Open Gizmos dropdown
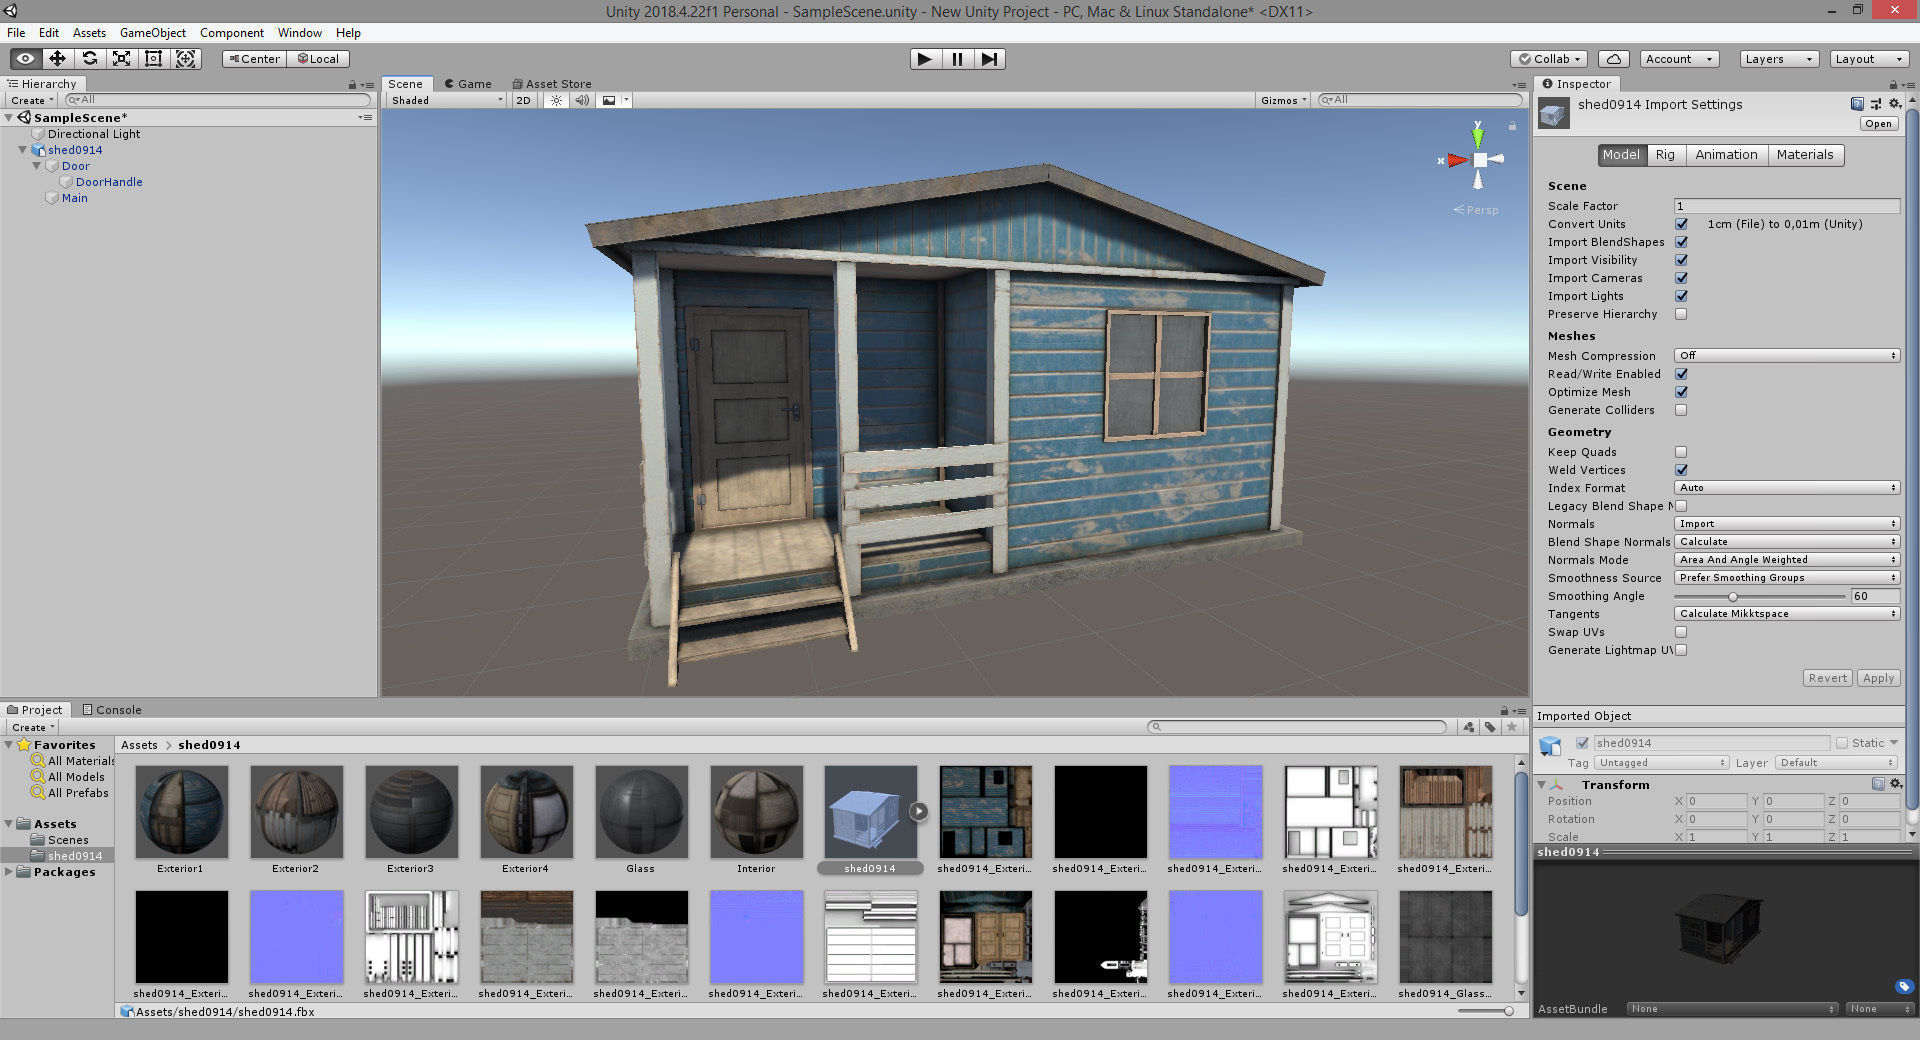 (x=1284, y=100)
